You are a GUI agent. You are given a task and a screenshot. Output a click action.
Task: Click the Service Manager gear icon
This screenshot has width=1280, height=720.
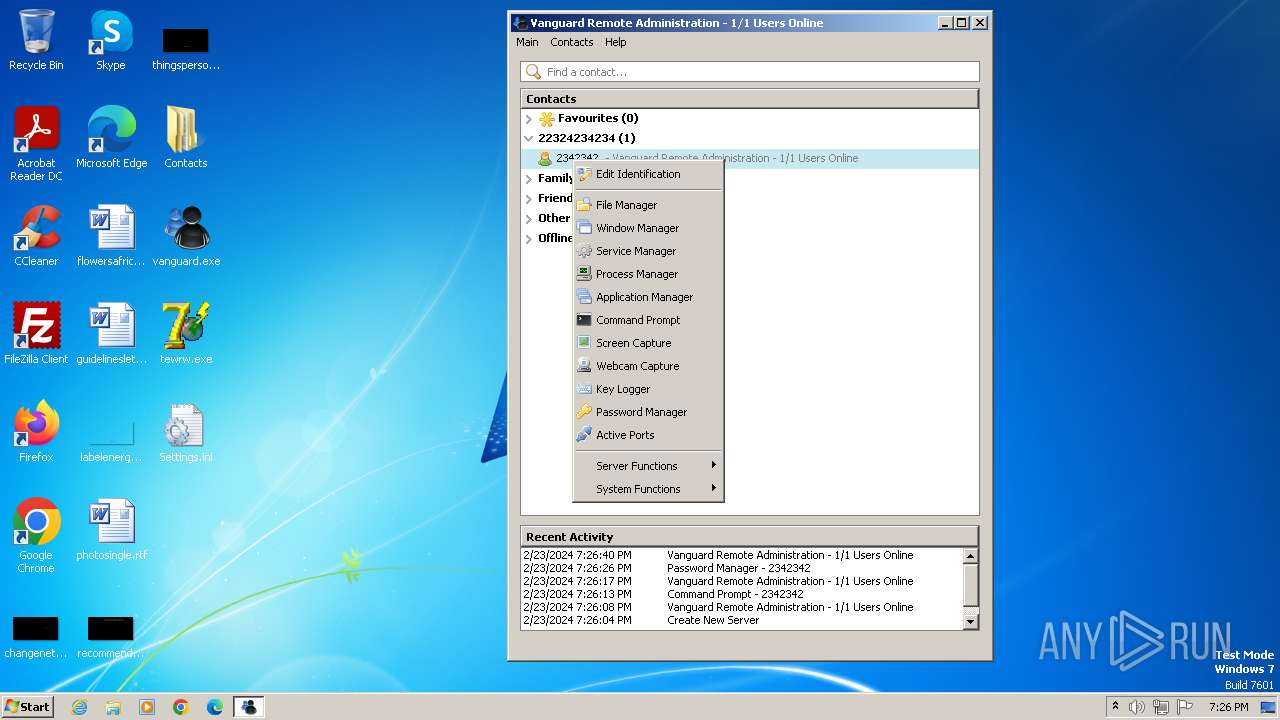point(584,251)
